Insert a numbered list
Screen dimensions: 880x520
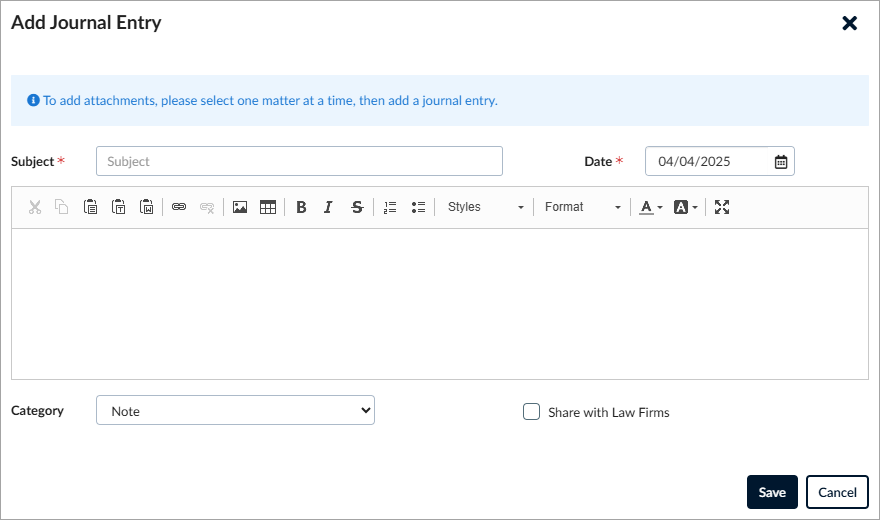click(390, 207)
